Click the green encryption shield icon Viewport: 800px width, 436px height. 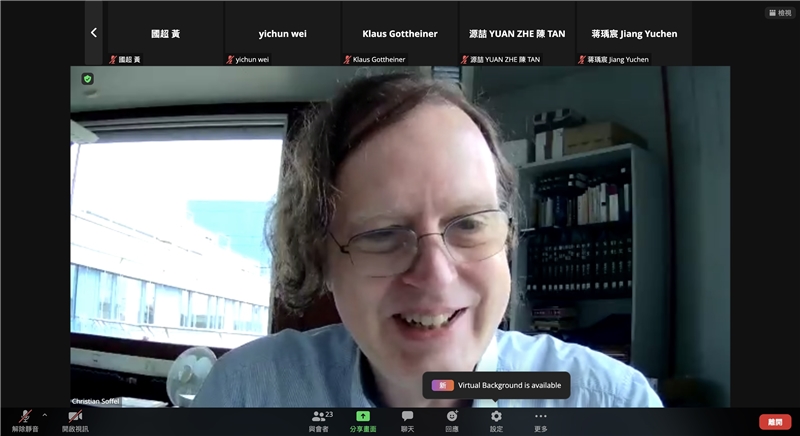(x=88, y=79)
